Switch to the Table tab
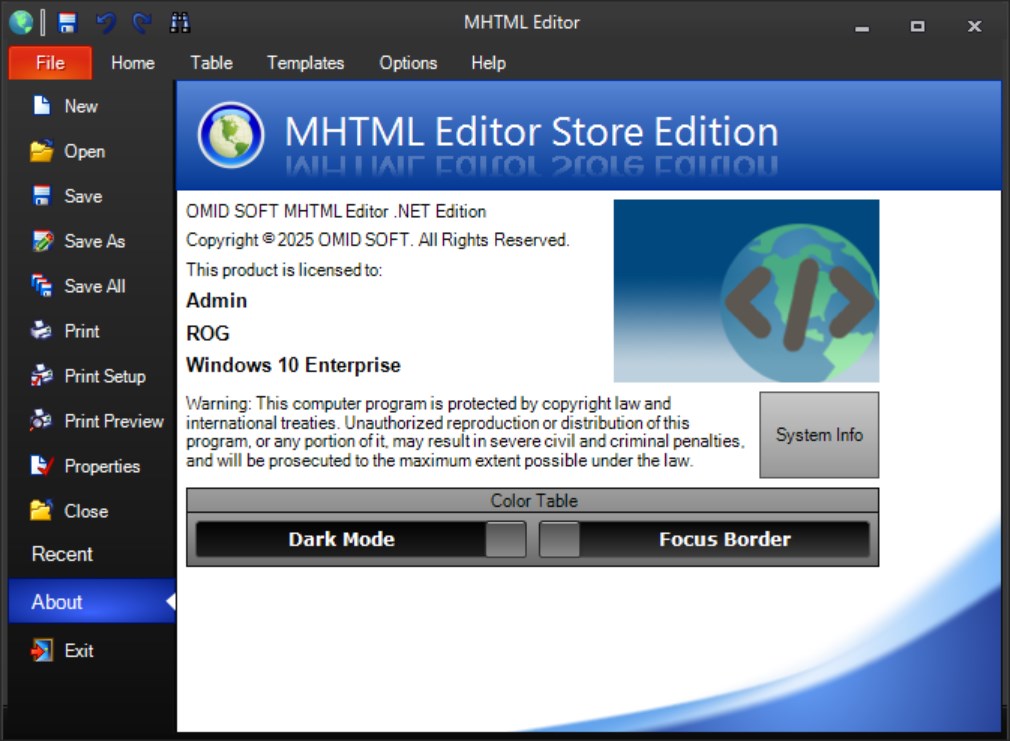This screenshot has width=1010, height=741. pyautogui.click(x=211, y=63)
